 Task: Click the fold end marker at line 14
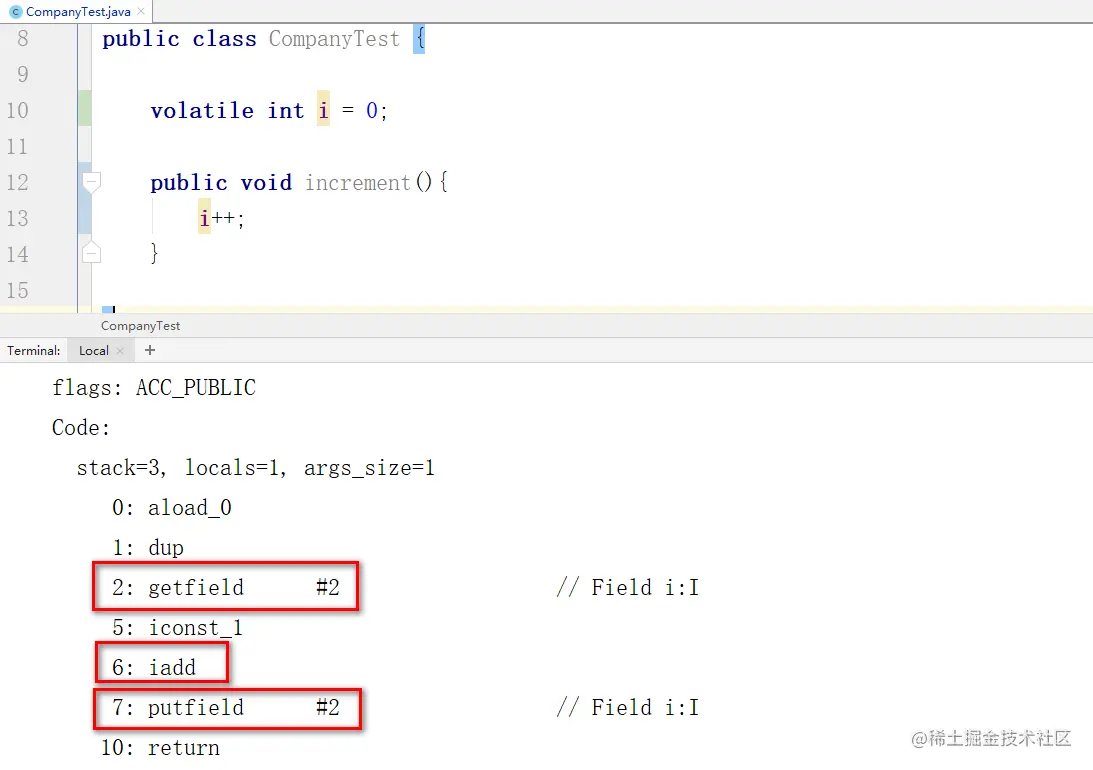91,253
